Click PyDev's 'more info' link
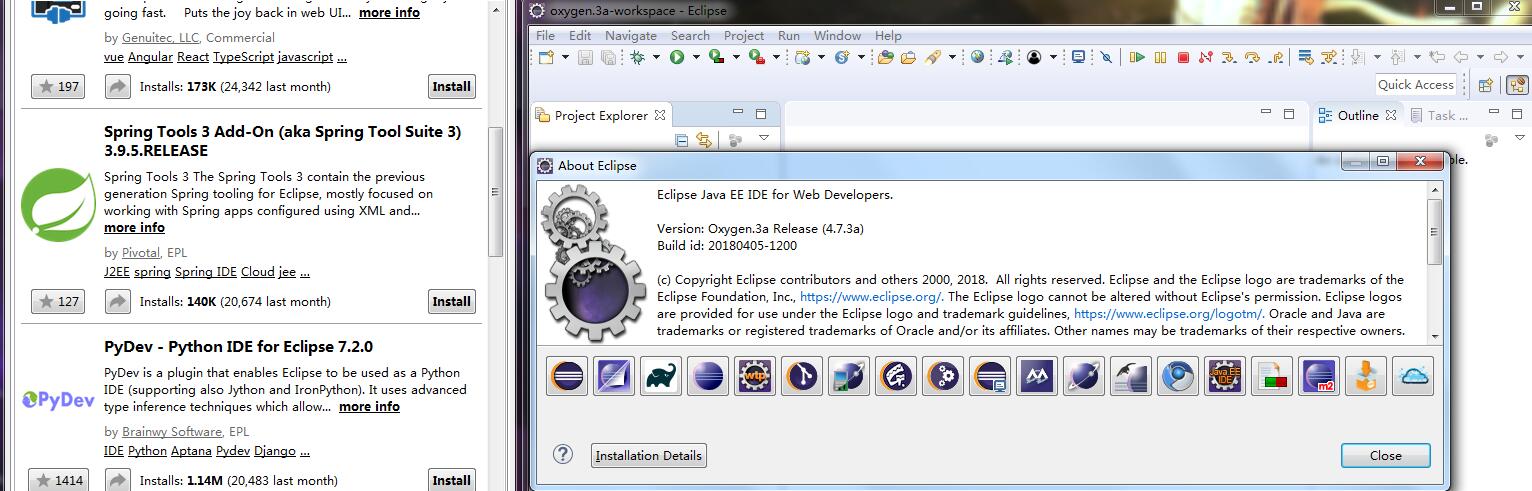 [x=369, y=407]
